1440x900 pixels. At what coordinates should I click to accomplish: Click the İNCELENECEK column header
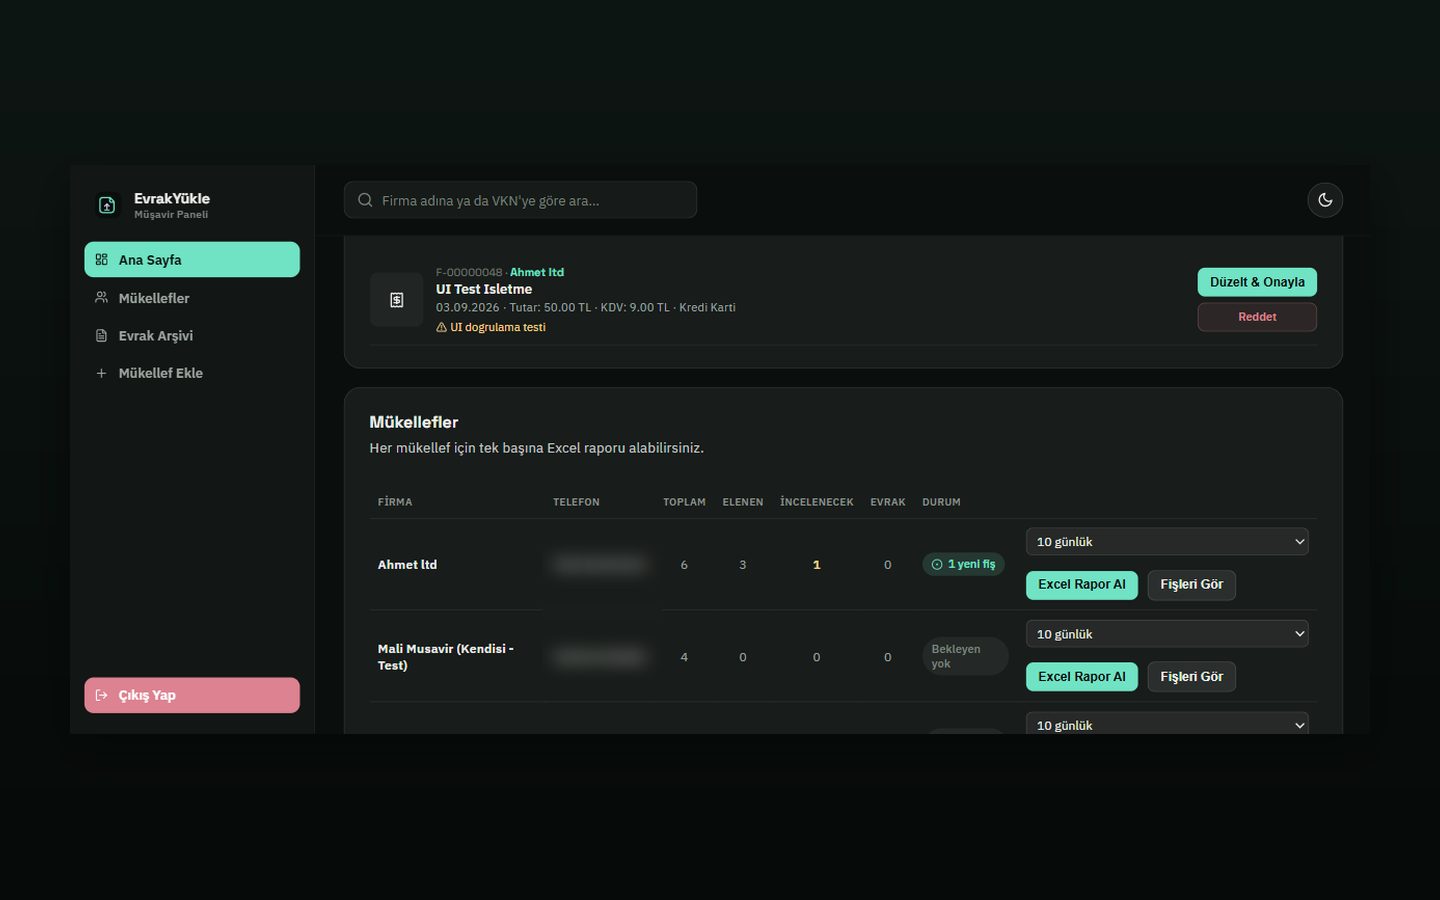click(x=817, y=502)
